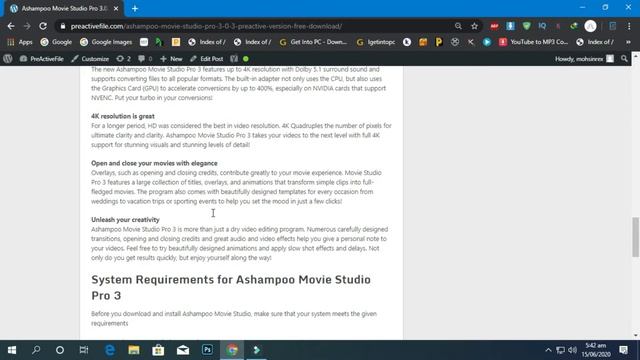The image size is (640, 360).
Task: Click Customize in the admin bar
Action: (90, 59)
